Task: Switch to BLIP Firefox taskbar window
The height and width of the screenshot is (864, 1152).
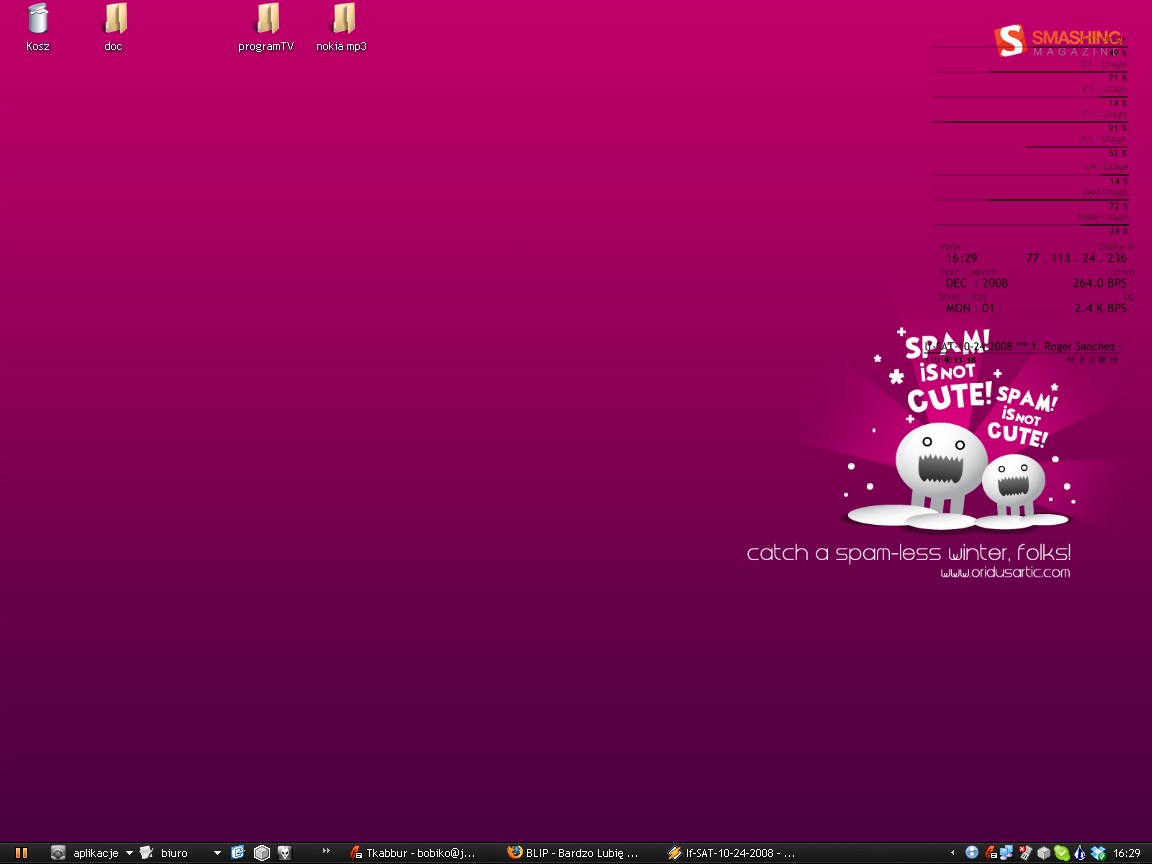Action: coord(573,853)
